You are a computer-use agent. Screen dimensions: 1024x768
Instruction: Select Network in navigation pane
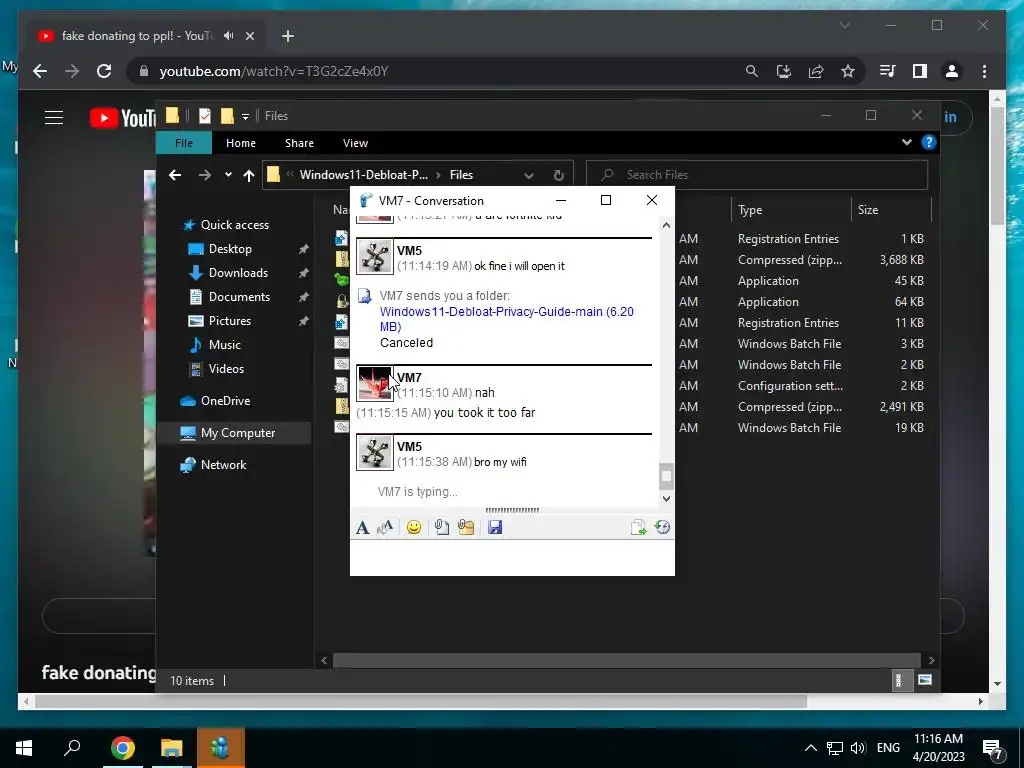coord(223,465)
